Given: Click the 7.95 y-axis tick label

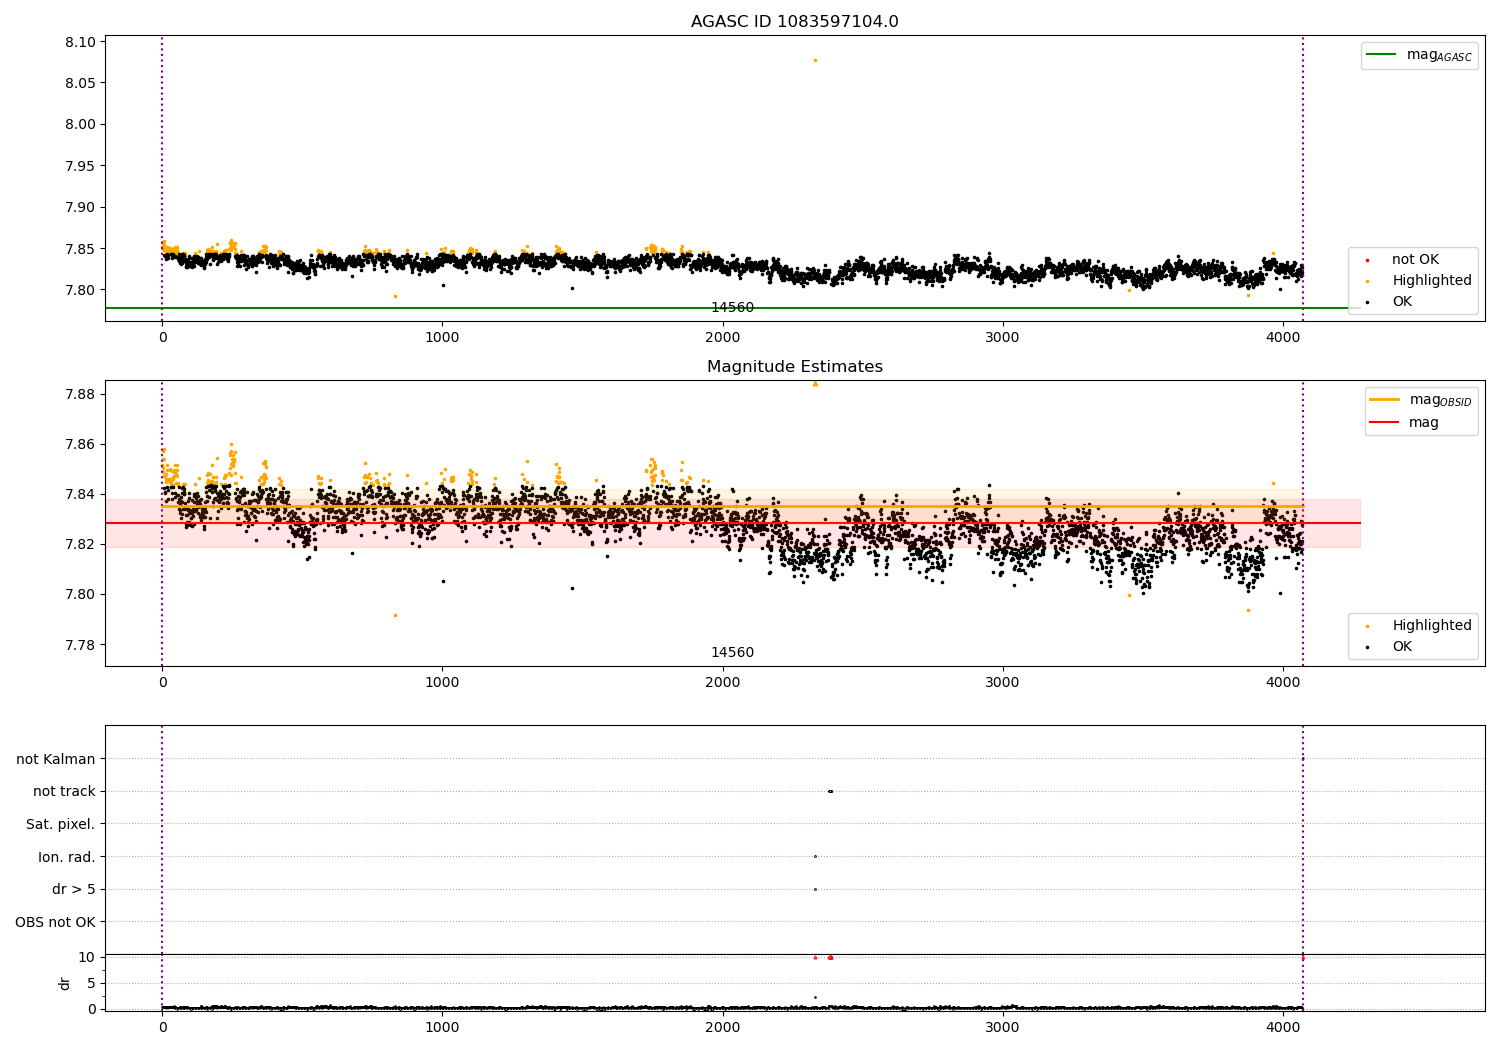Looking at the screenshot, I should point(81,166).
